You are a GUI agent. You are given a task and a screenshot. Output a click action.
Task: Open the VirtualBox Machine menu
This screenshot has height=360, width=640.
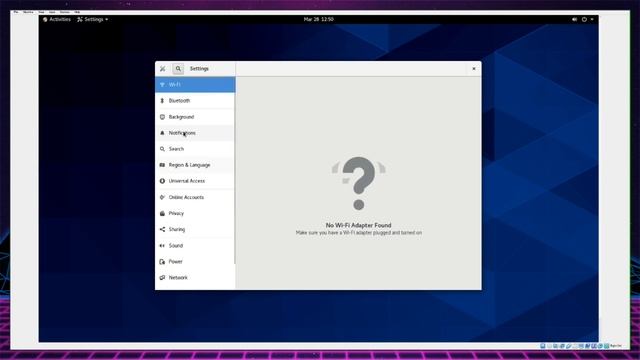point(28,12)
